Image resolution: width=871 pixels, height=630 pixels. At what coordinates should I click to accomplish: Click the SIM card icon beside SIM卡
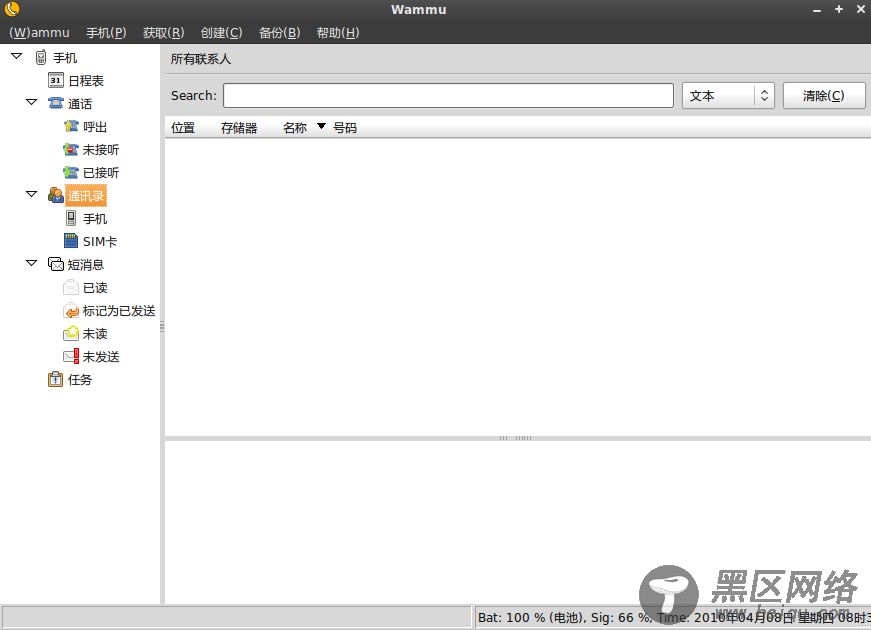71,241
